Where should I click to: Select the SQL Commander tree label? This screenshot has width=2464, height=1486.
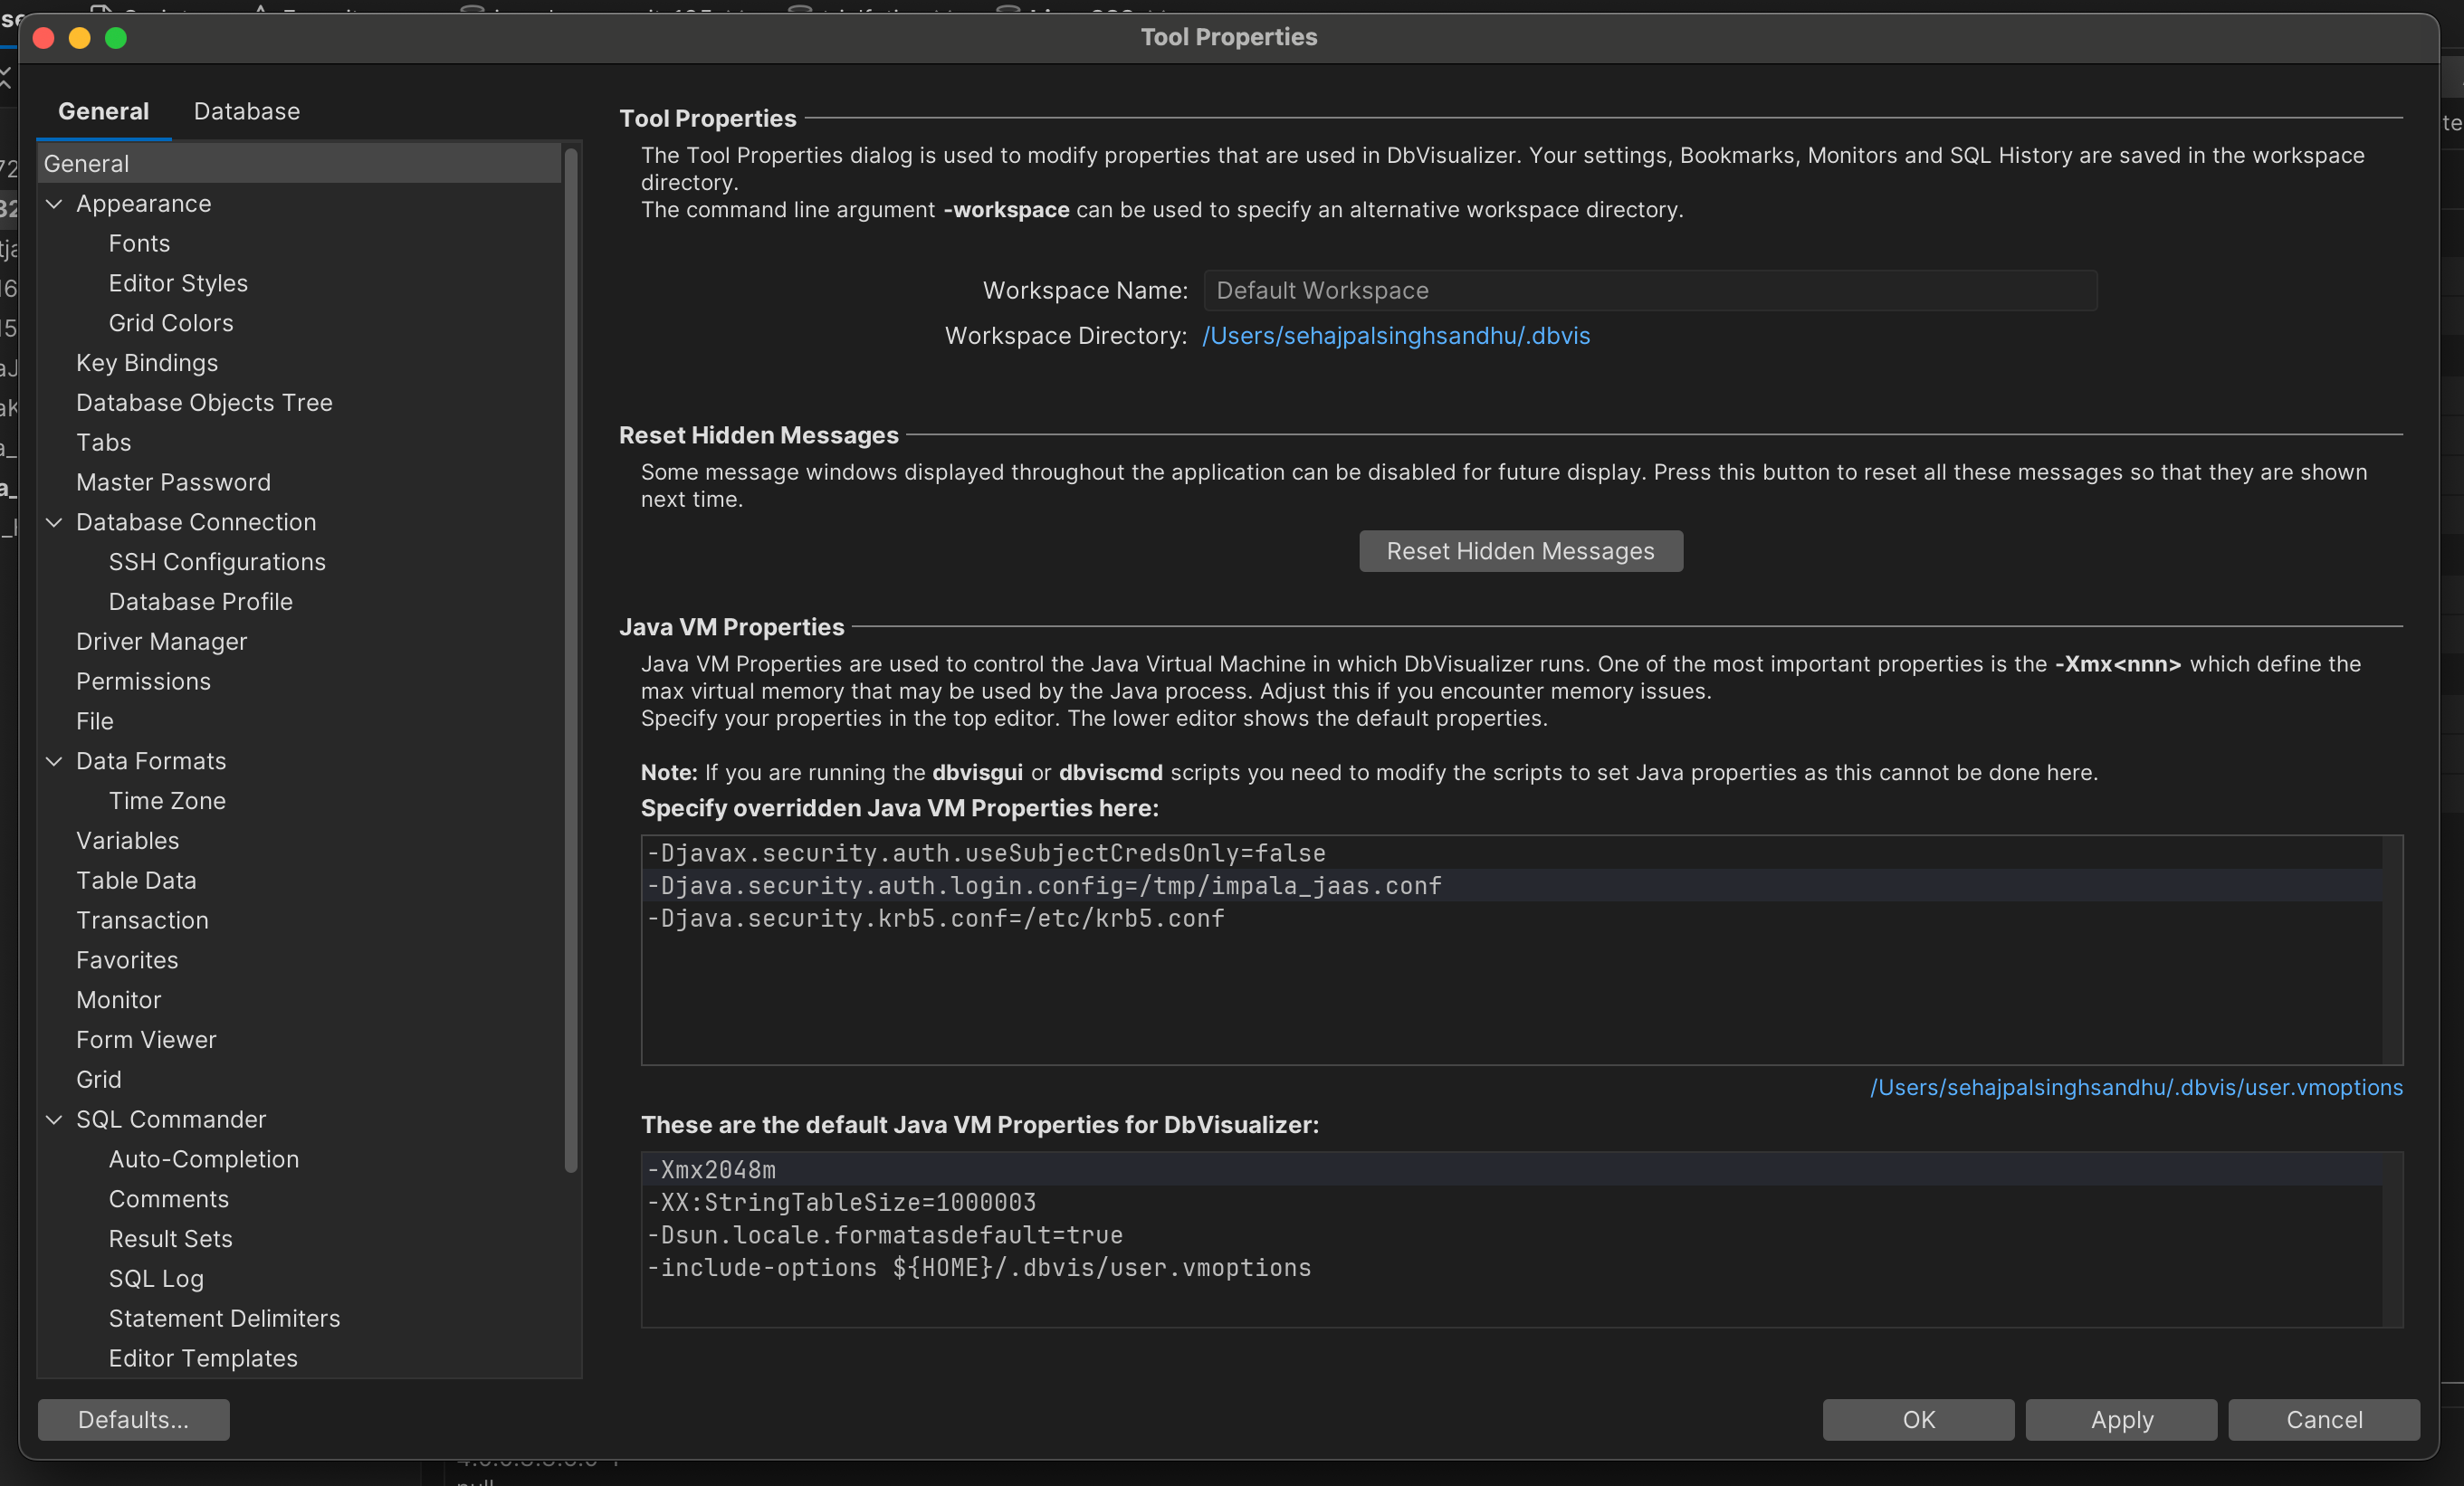tap(171, 1119)
